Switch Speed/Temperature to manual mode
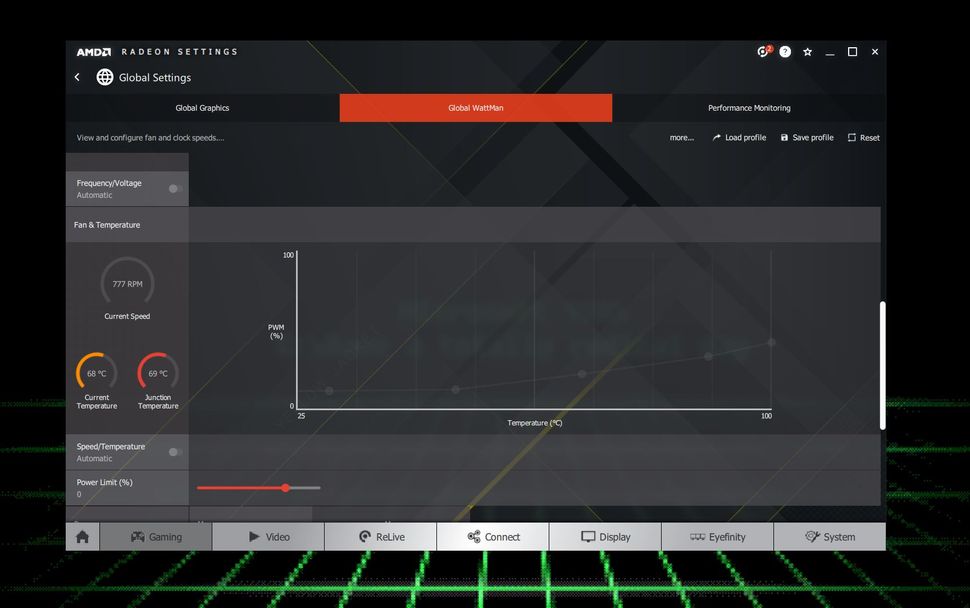This screenshot has width=970, height=608. (x=171, y=452)
